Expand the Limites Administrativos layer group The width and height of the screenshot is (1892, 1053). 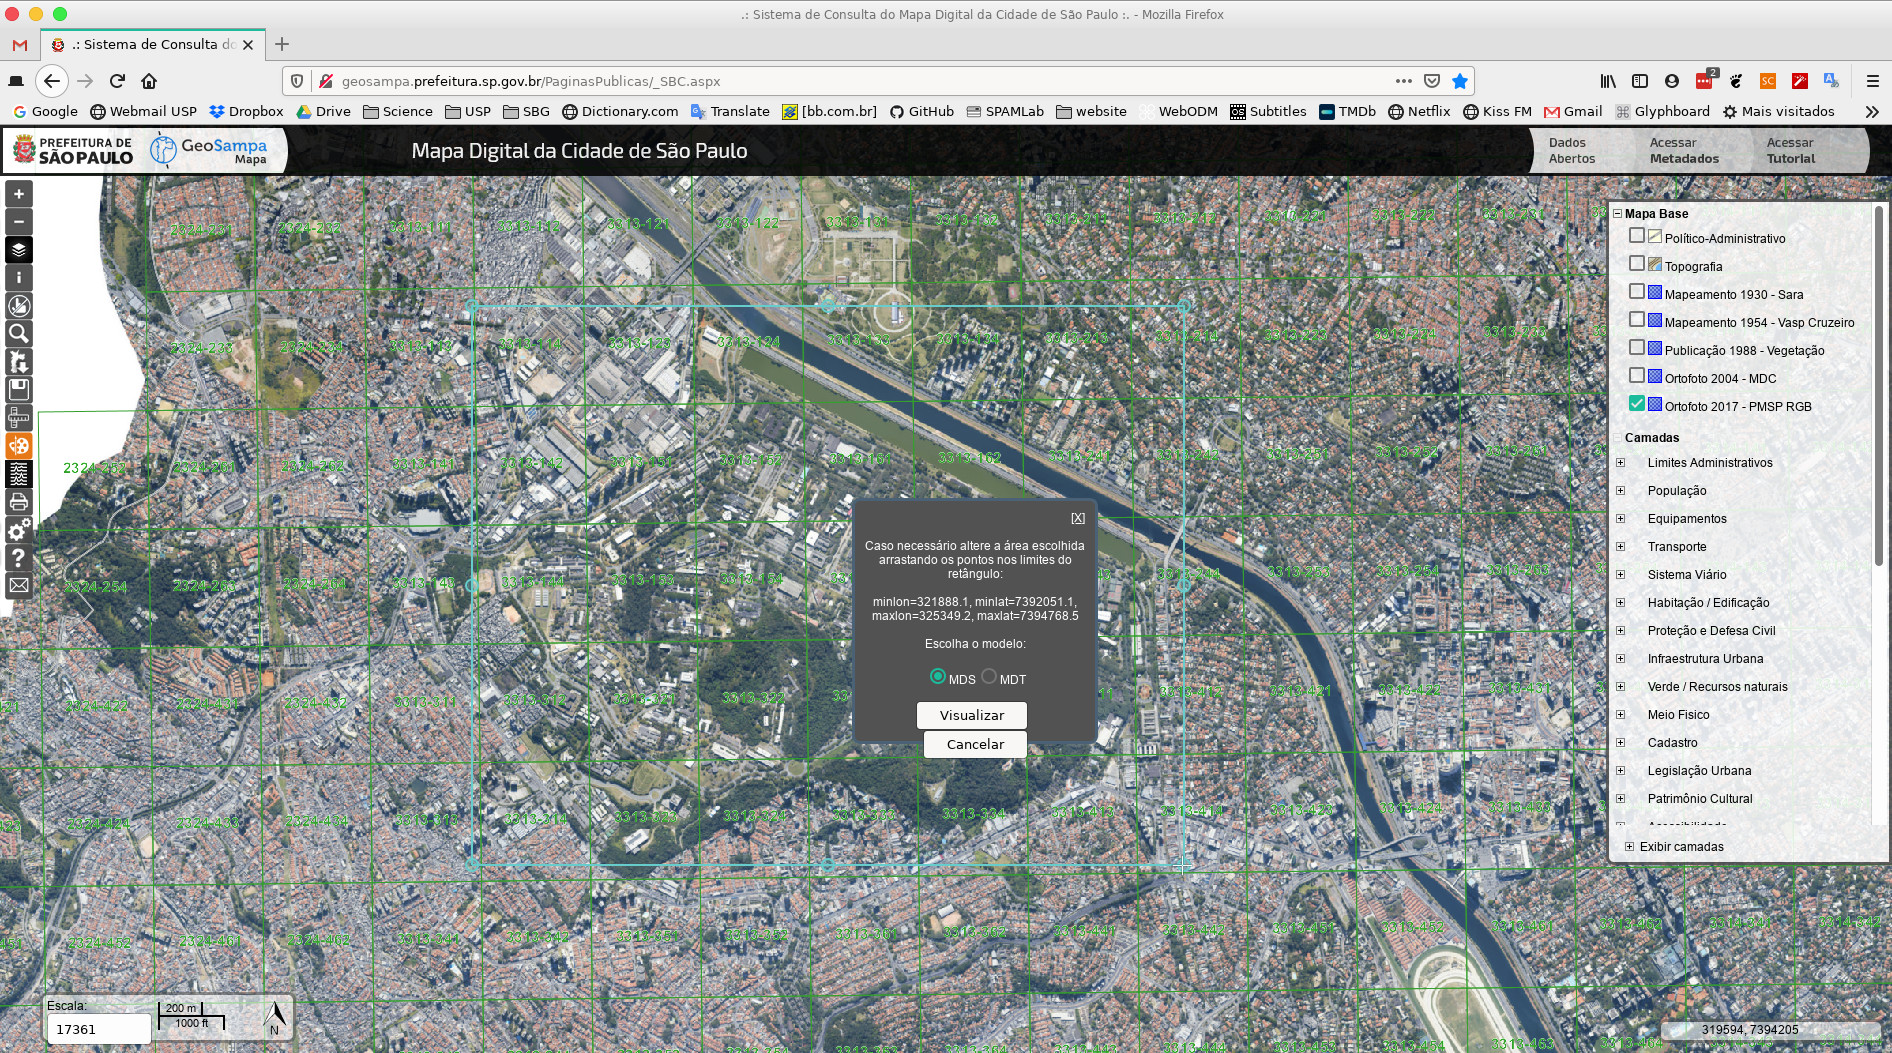click(x=1621, y=463)
